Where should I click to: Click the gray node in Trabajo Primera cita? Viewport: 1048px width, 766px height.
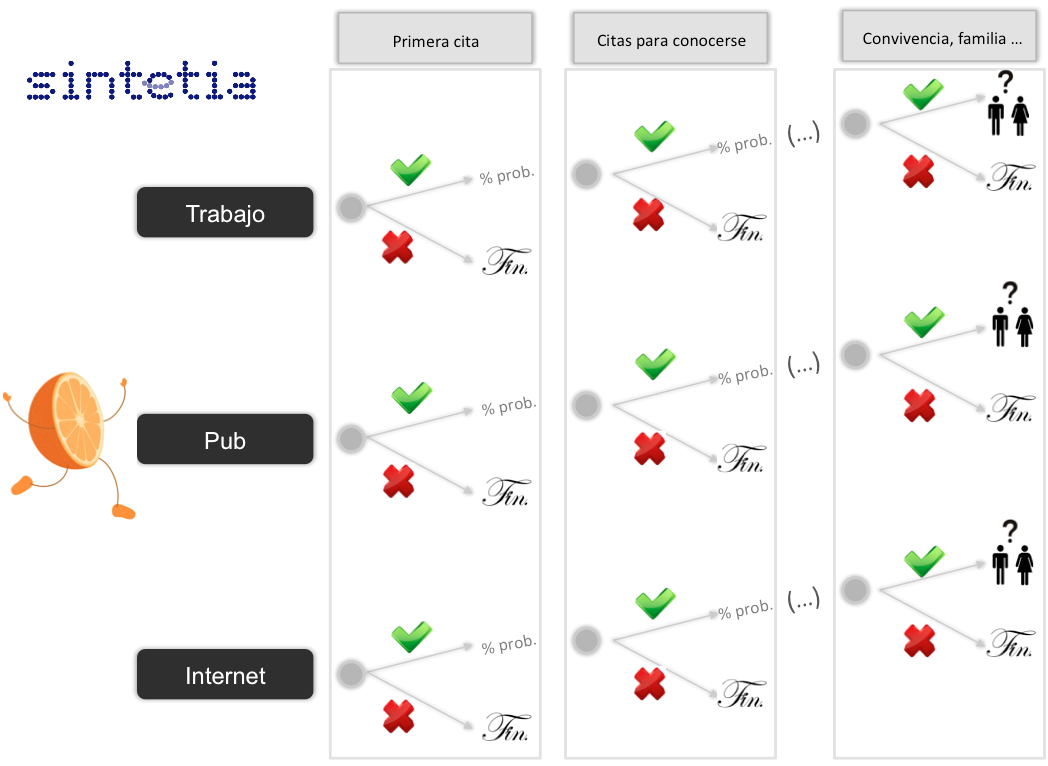(x=352, y=207)
